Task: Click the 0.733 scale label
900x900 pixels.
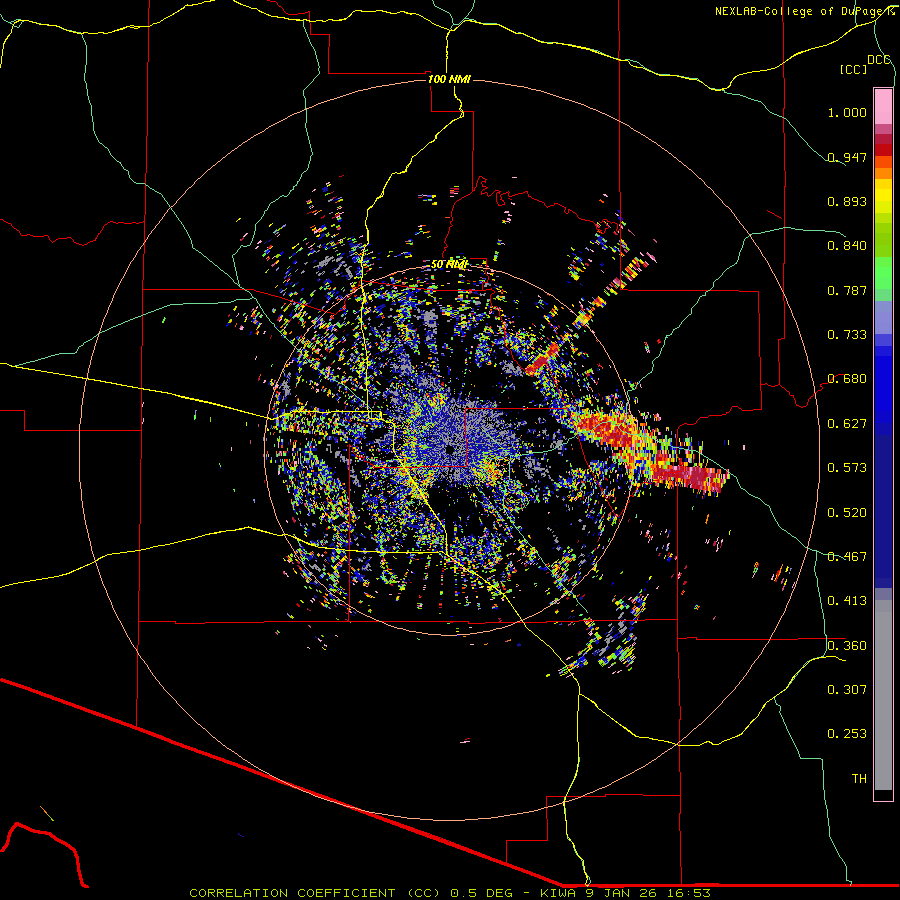Action: 847,335
